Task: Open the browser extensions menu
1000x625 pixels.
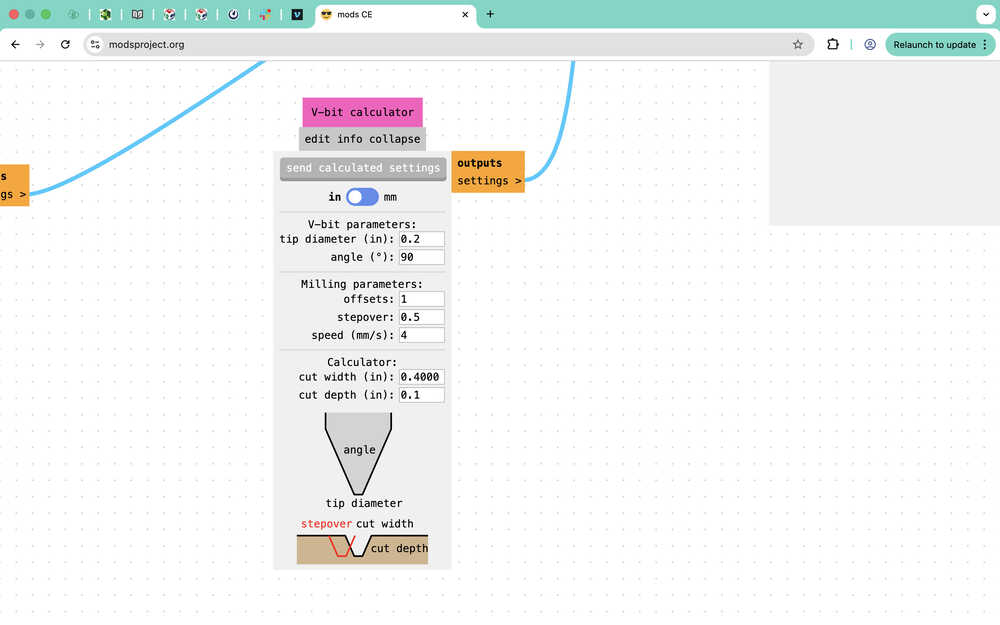Action: [x=833, y=45]
